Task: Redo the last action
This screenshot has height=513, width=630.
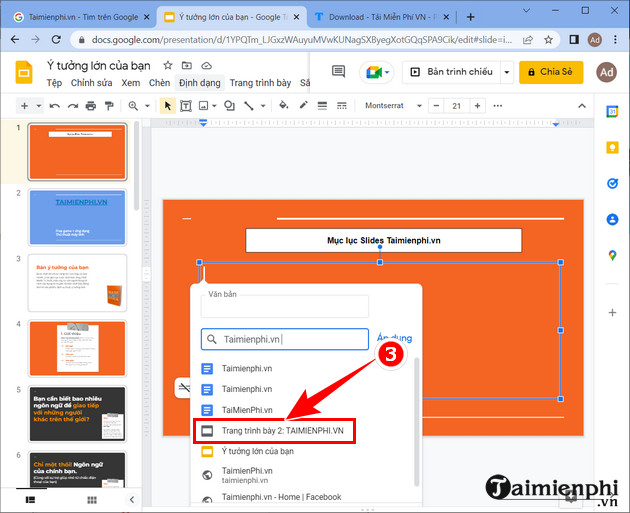Action: tap(73, 106)
